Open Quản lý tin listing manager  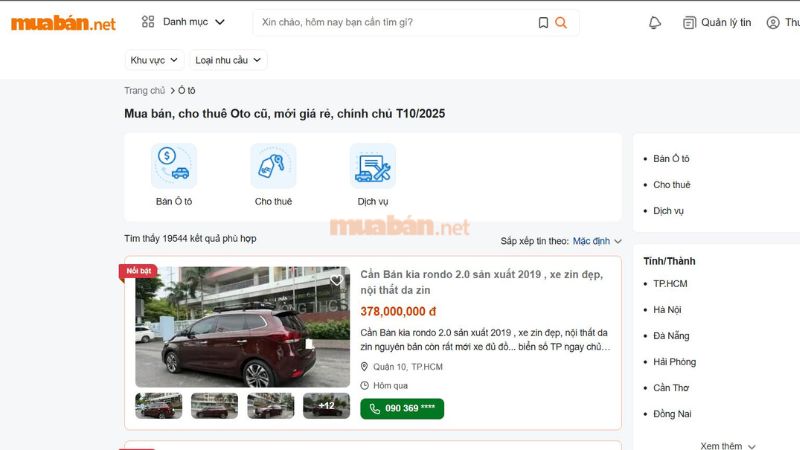coord(717,22)
